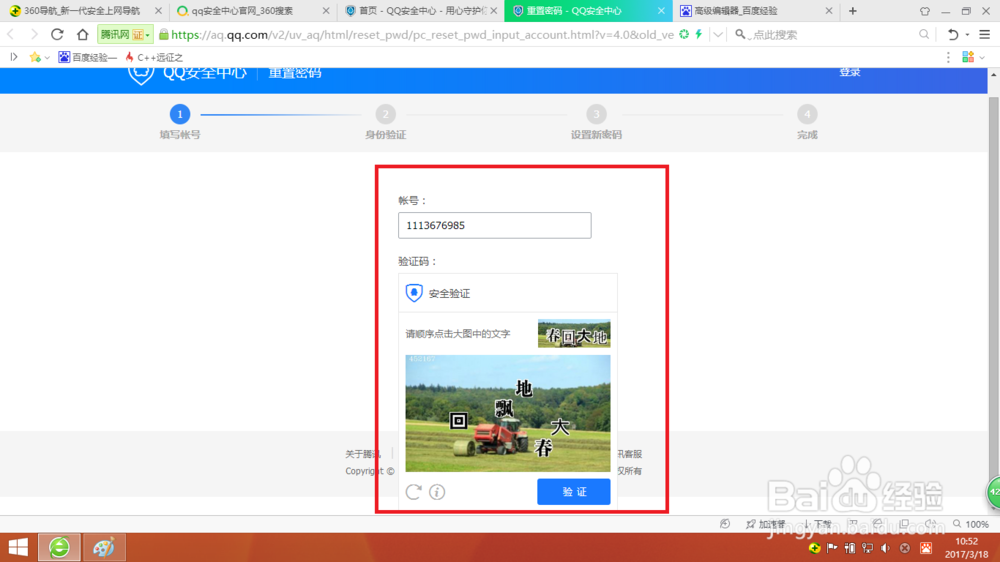The width and height of the screenshot is (1000, 562).
Task: Click the 登录 link in header
Action: pos(849,72)
